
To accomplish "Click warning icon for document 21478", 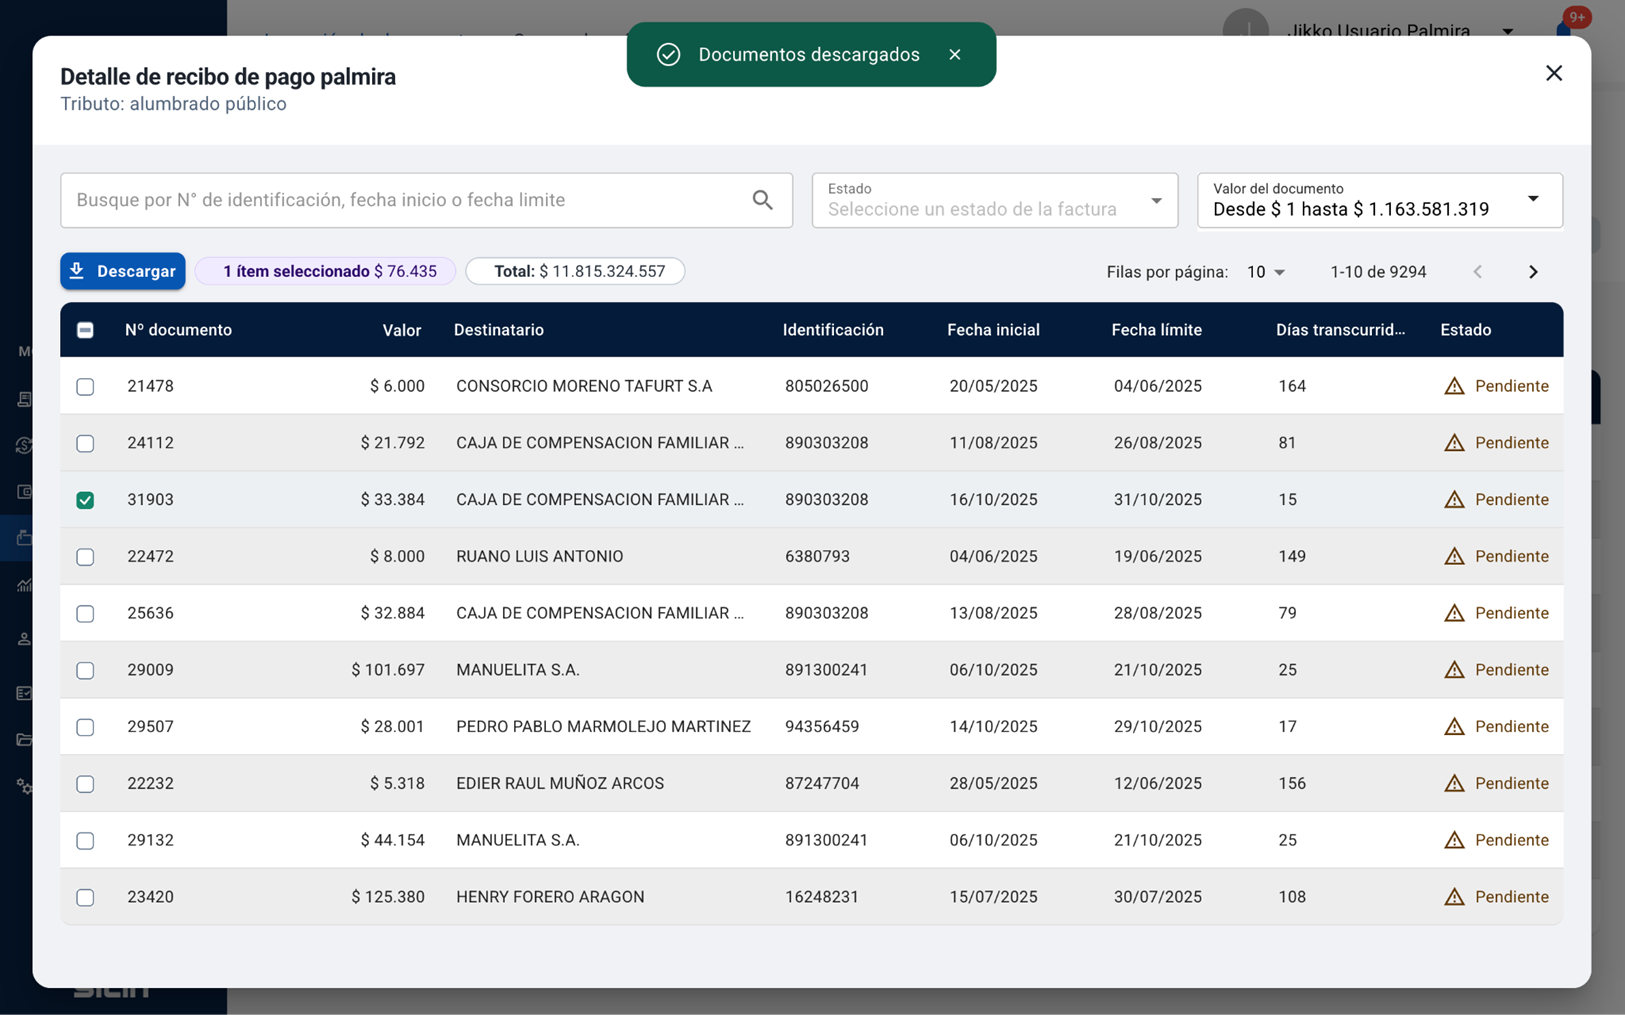I will (x=1454, y=386).
